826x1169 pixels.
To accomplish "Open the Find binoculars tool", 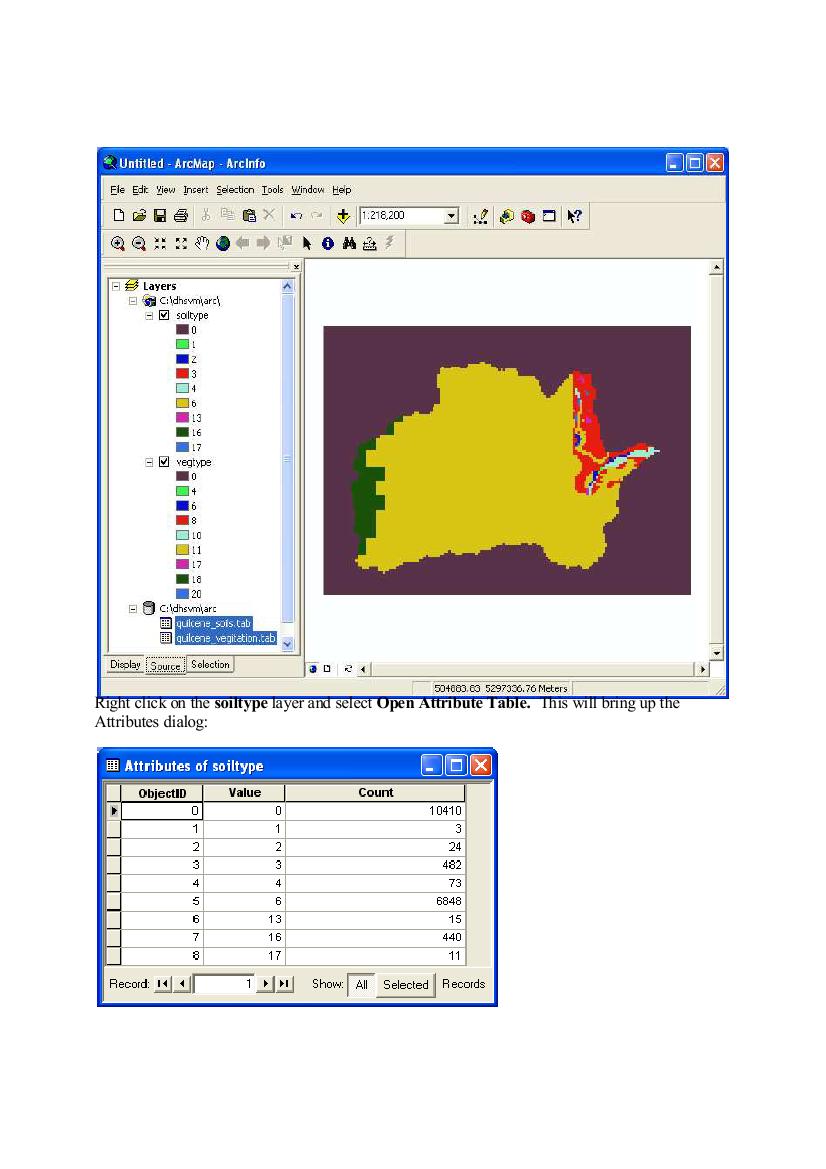I will pyautogui.click(x=348, y=243).
